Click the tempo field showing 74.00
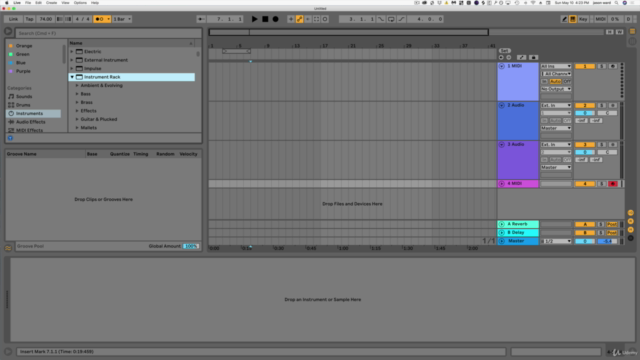640x360 pixels. tap(45, 19)
